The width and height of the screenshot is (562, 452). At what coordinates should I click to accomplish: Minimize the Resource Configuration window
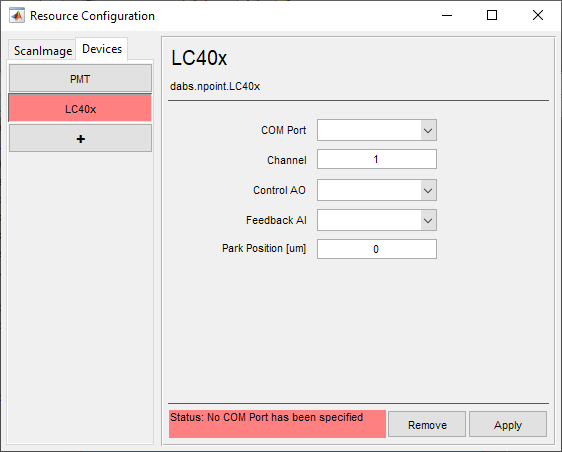point(447,15)
